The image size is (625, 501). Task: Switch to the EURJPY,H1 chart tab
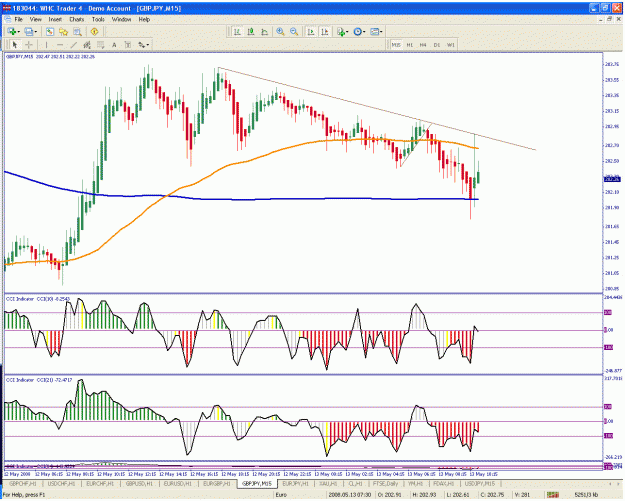295,483
